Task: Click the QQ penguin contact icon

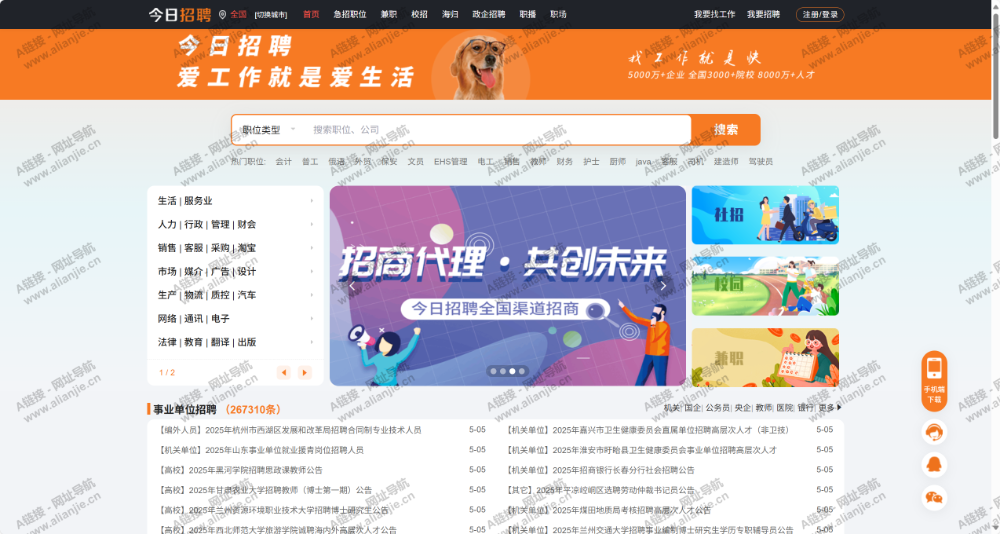Action: (934, 464)
